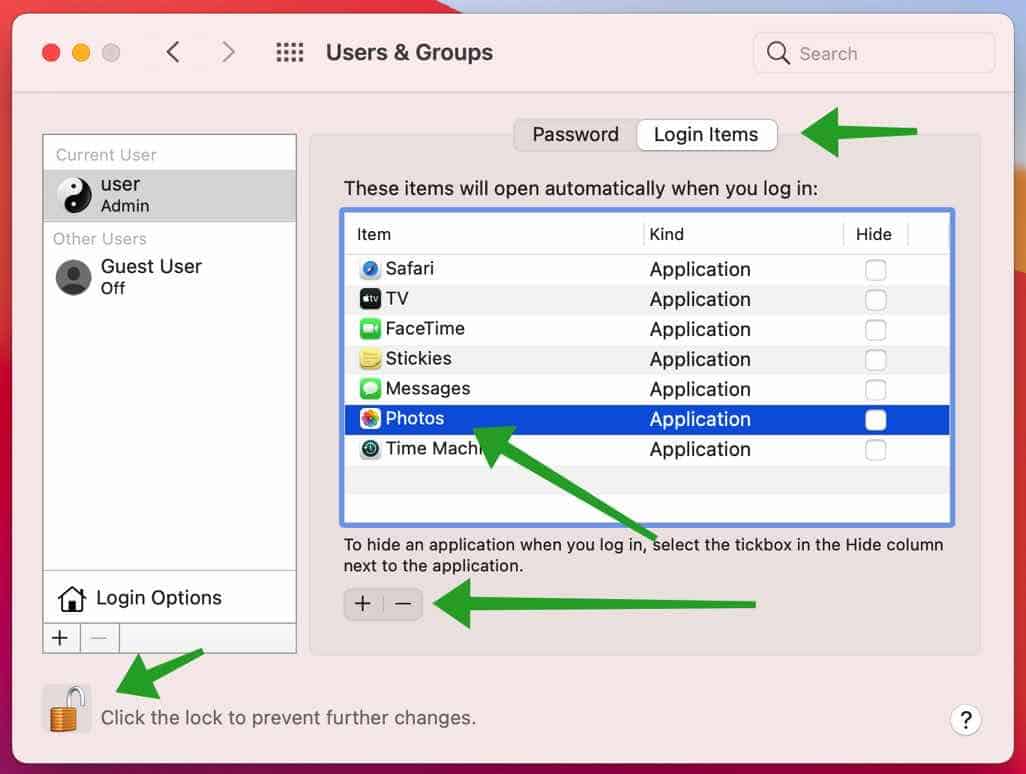Image resolution: width=1026 pixels, height=774 pixels.
Task: Click the Search field
Action: point(874,53)
